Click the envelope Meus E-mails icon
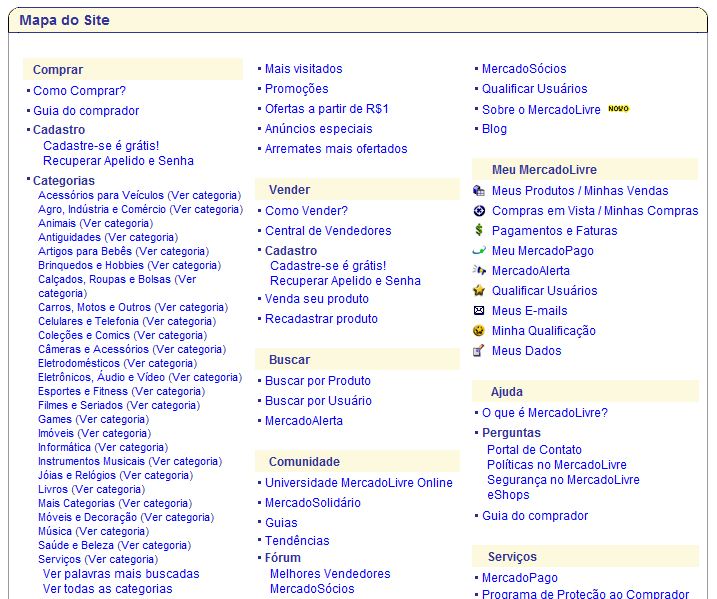This screenshot has width=717, height=599. point(479,311)
